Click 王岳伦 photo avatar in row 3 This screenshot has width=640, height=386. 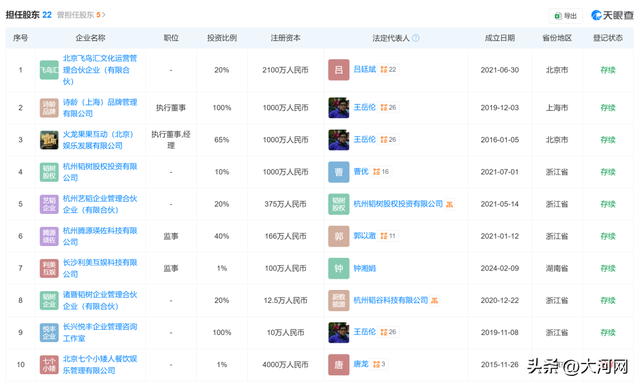point(339,140)
